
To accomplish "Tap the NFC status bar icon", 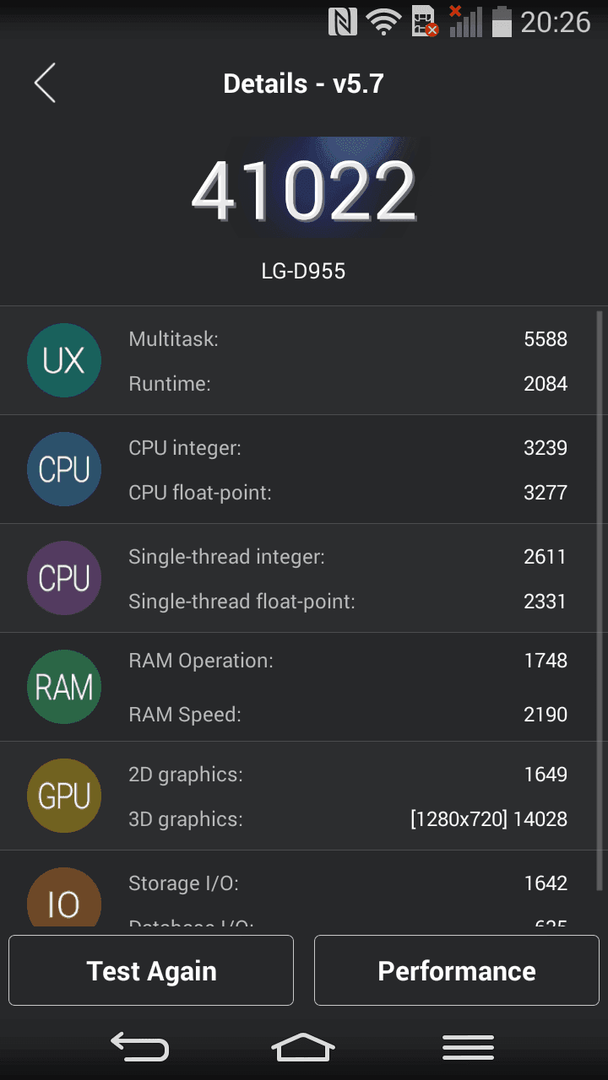I will tap(342, 21).
